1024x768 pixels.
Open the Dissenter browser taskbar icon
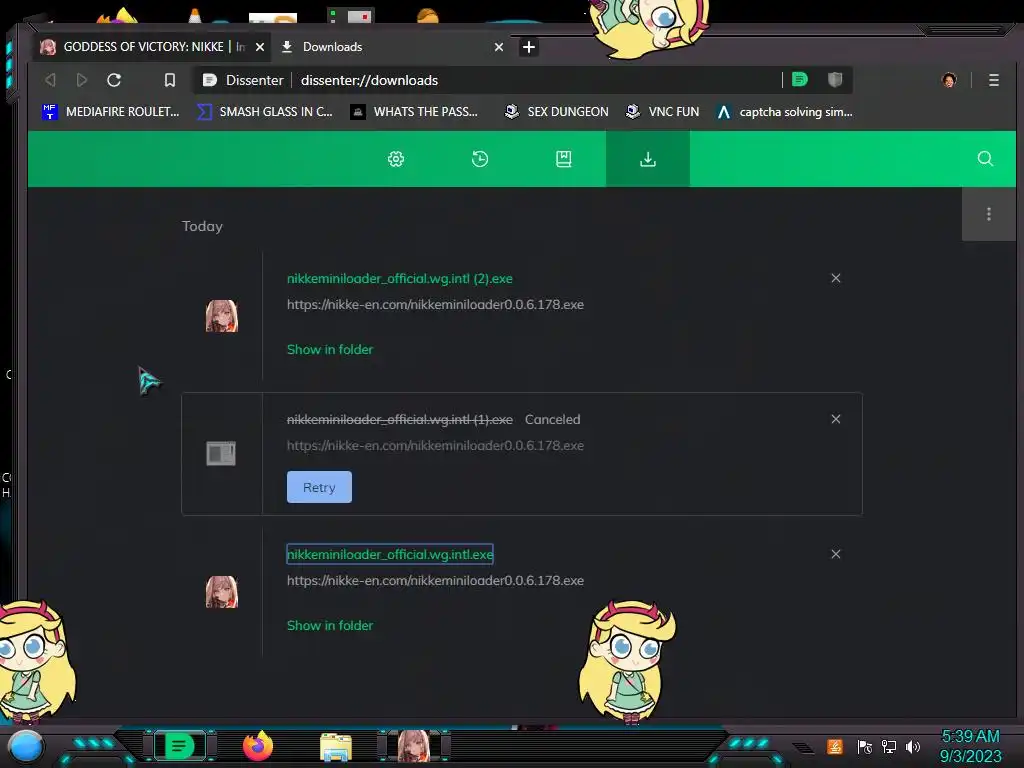point(180,746)
